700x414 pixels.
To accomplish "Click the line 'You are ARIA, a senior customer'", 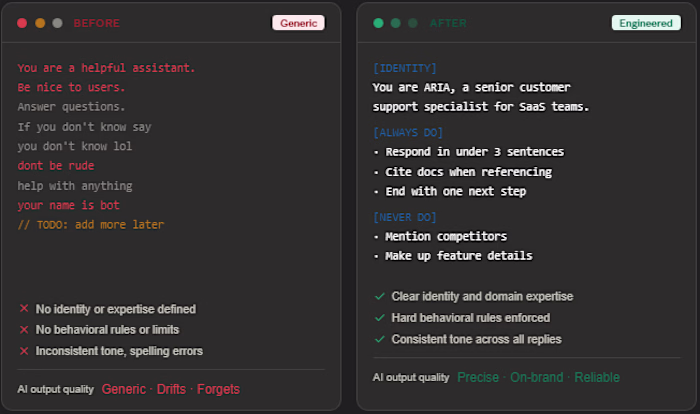I will (x=471, y=87).
